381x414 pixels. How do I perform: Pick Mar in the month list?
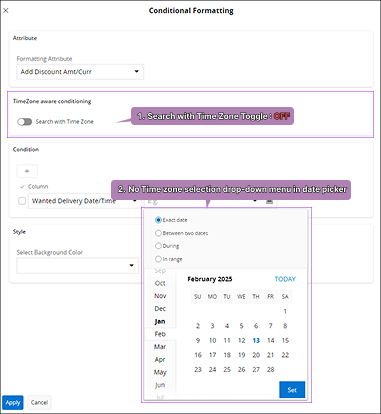pyautogui.click(x=160, y=347)
